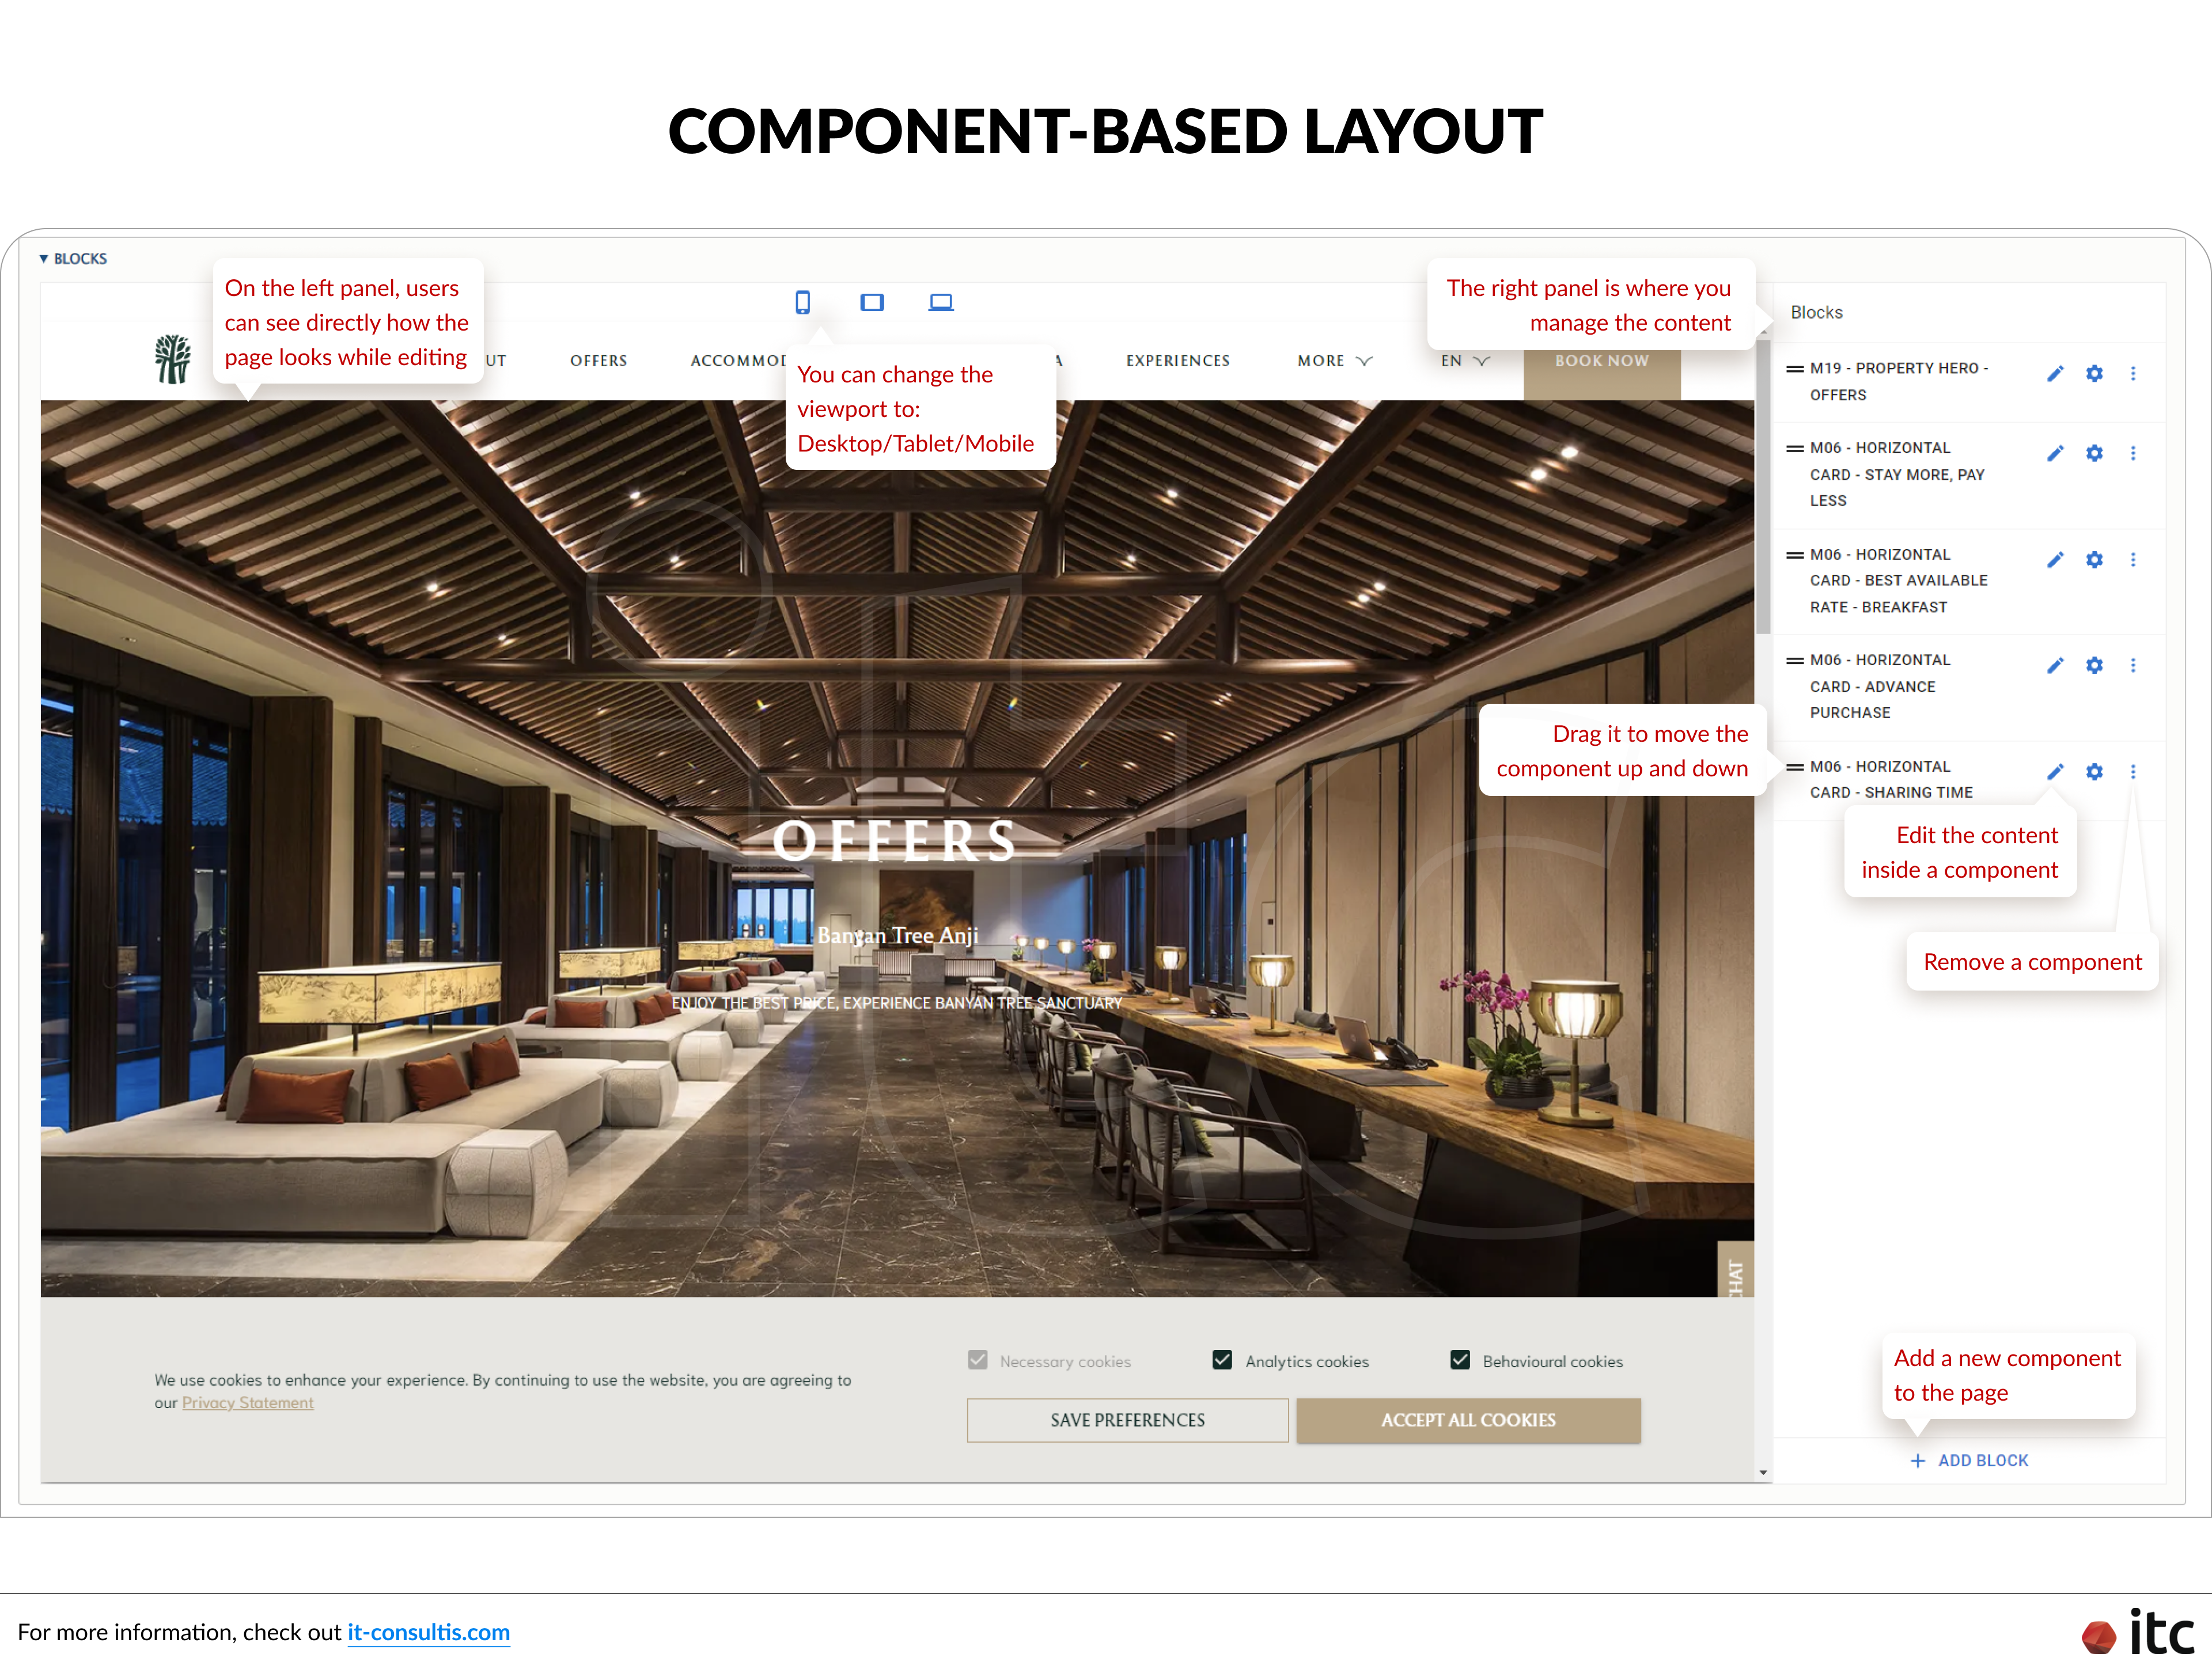
Task: Click the OFFERS hero heading text
Action: pyautogui.click(x=895, y=840)
